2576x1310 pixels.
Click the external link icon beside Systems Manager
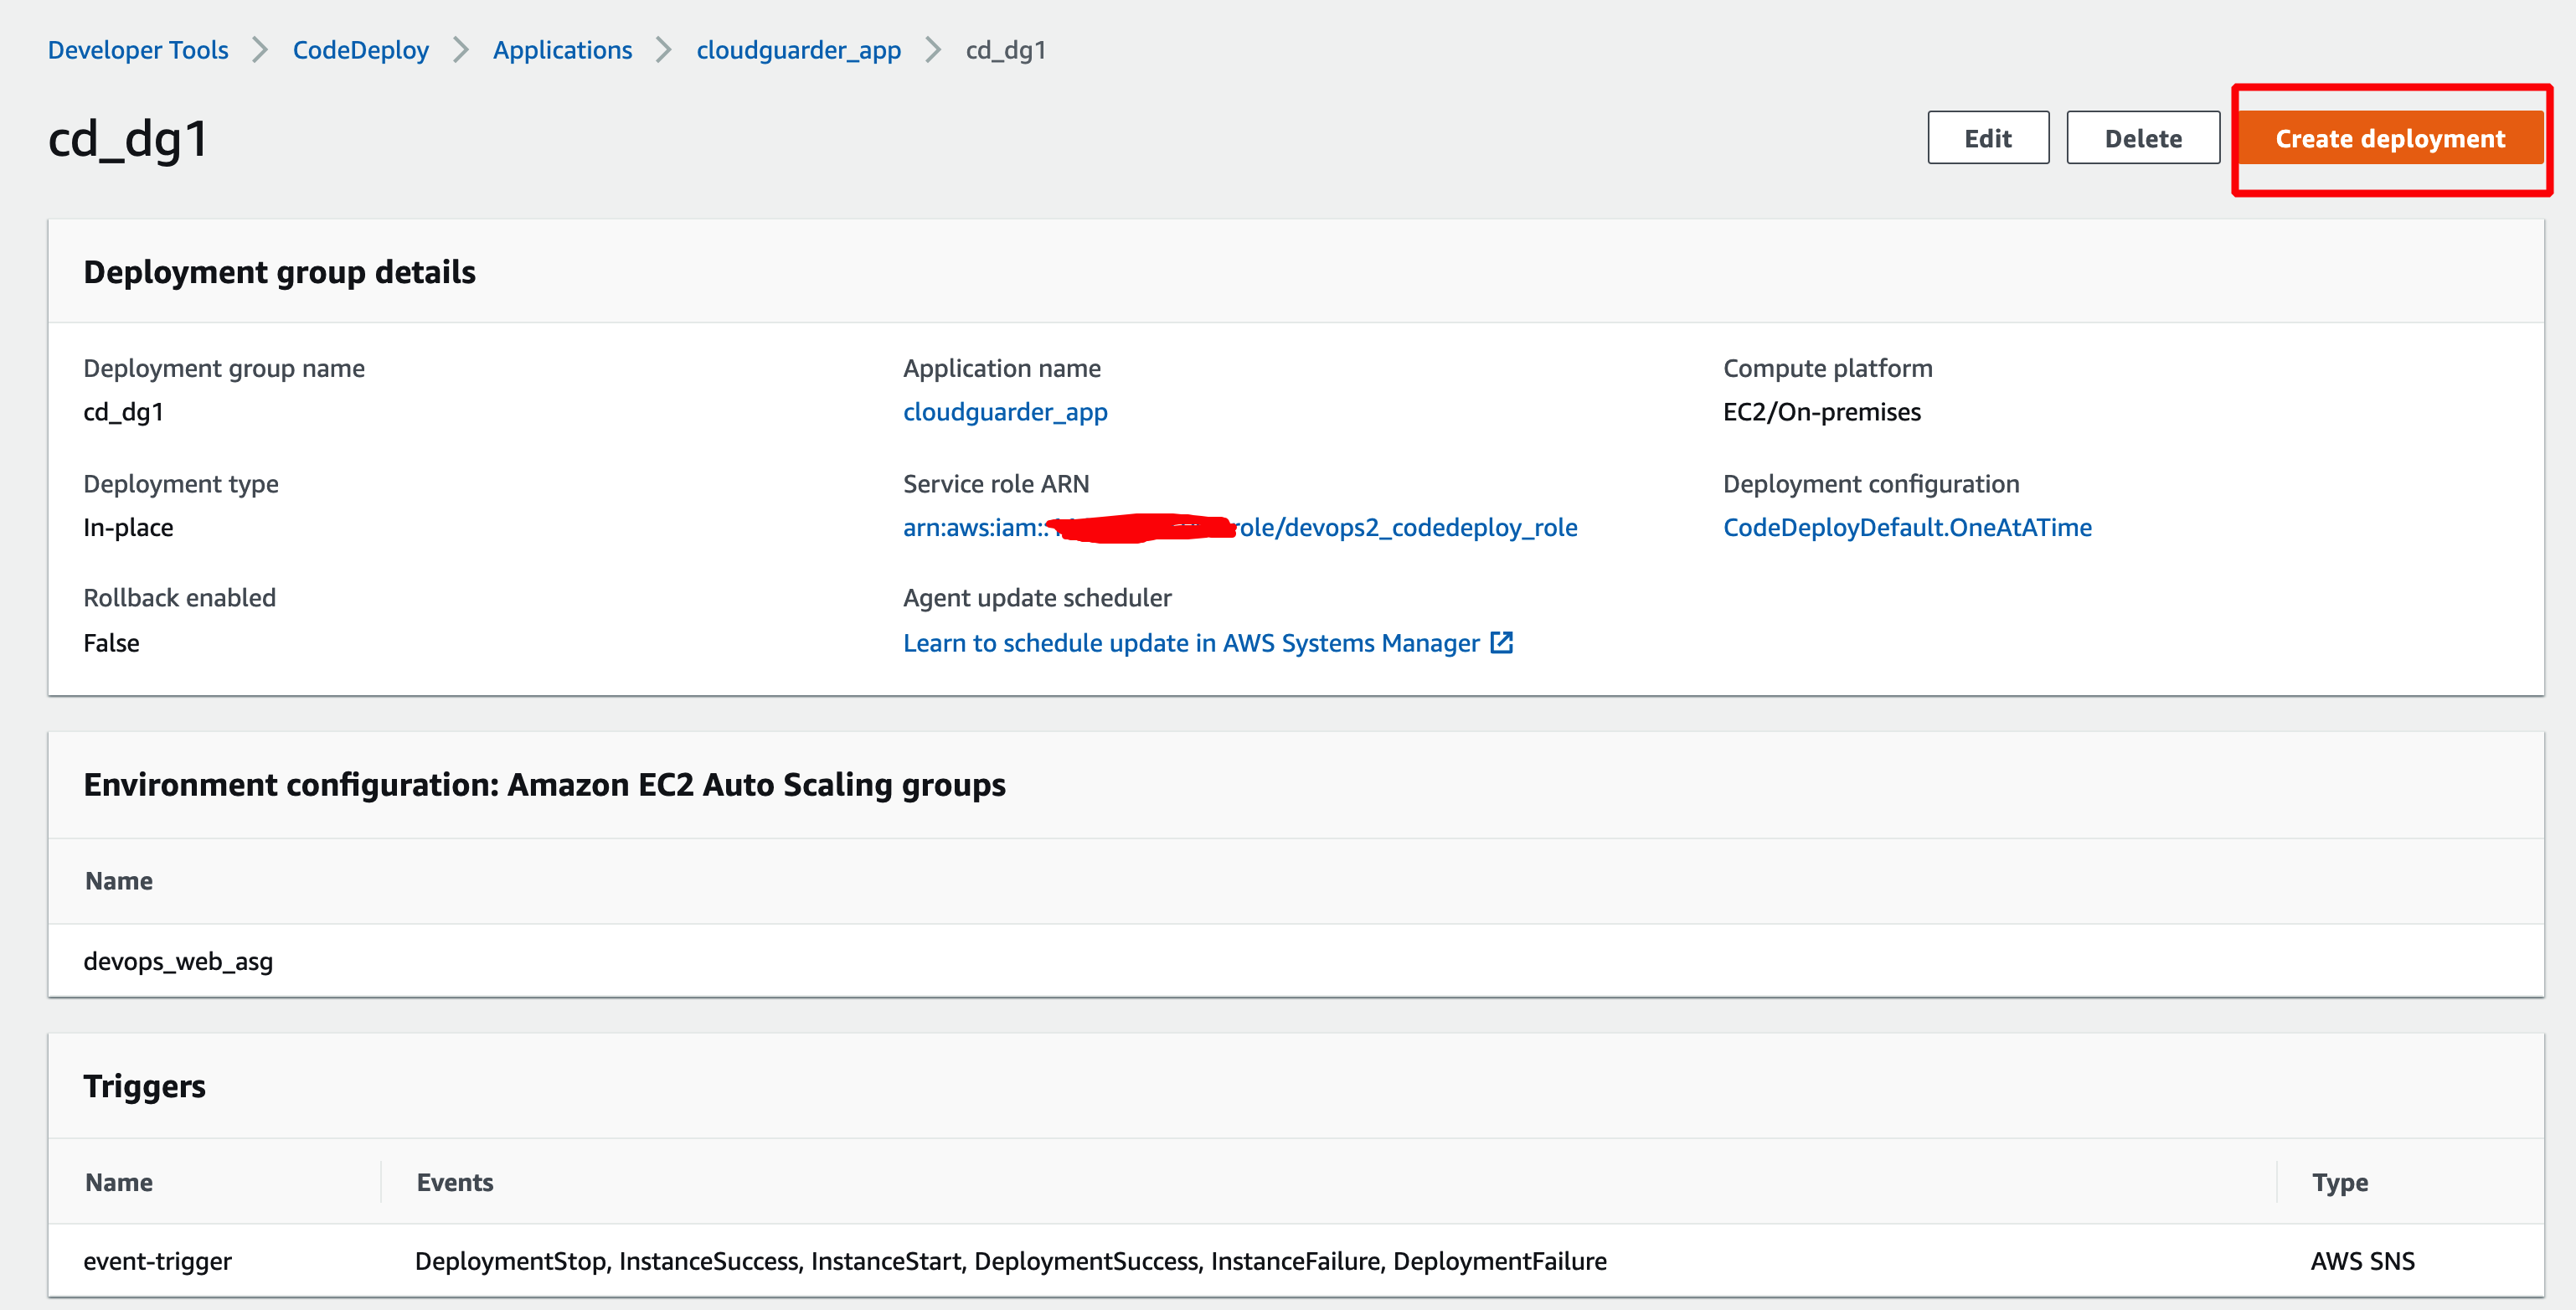tap(1501, 642)
